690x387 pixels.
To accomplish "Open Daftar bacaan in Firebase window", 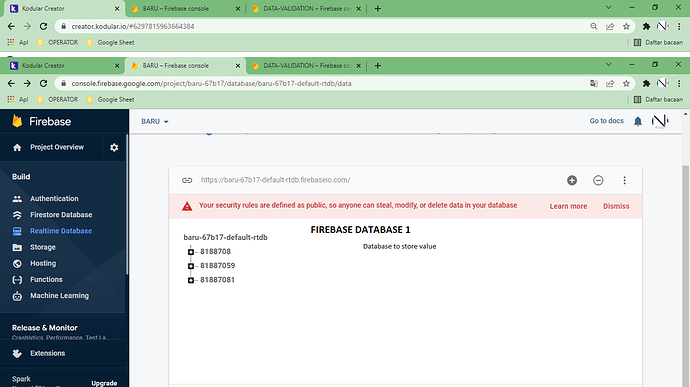I will click(658, 100).
